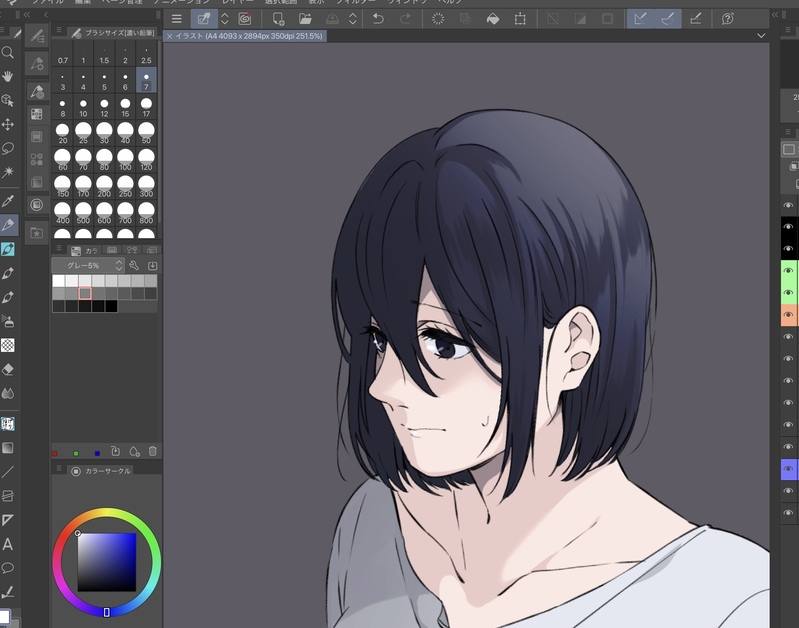Switch to イラスト canvas tab

click(245, 36)
